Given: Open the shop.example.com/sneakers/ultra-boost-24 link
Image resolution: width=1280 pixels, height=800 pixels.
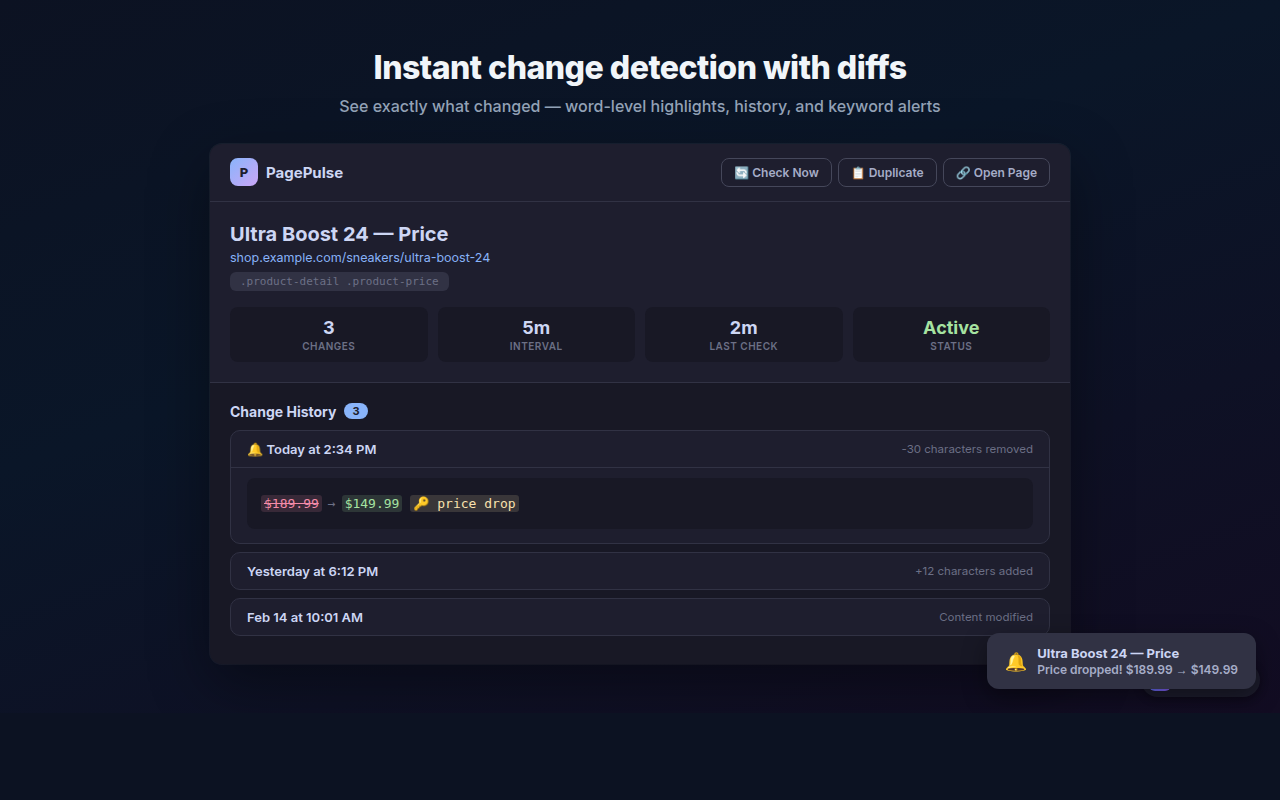Looking at the screenshot, I should click(x=360, y=257).
